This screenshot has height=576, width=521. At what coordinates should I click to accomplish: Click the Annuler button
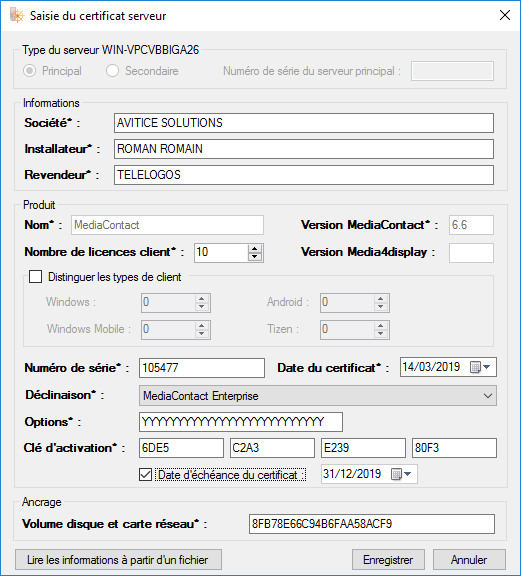(469, 560)
